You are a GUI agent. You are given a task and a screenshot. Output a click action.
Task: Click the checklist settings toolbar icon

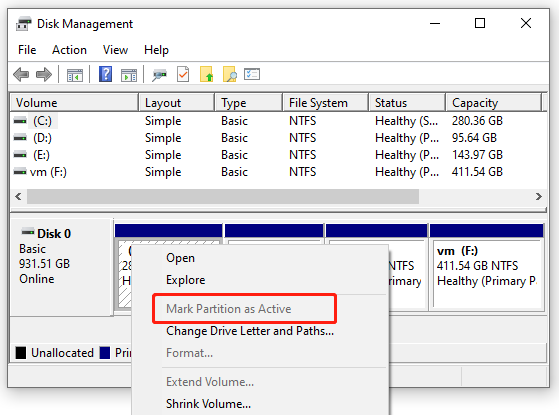tap(252, 74)
